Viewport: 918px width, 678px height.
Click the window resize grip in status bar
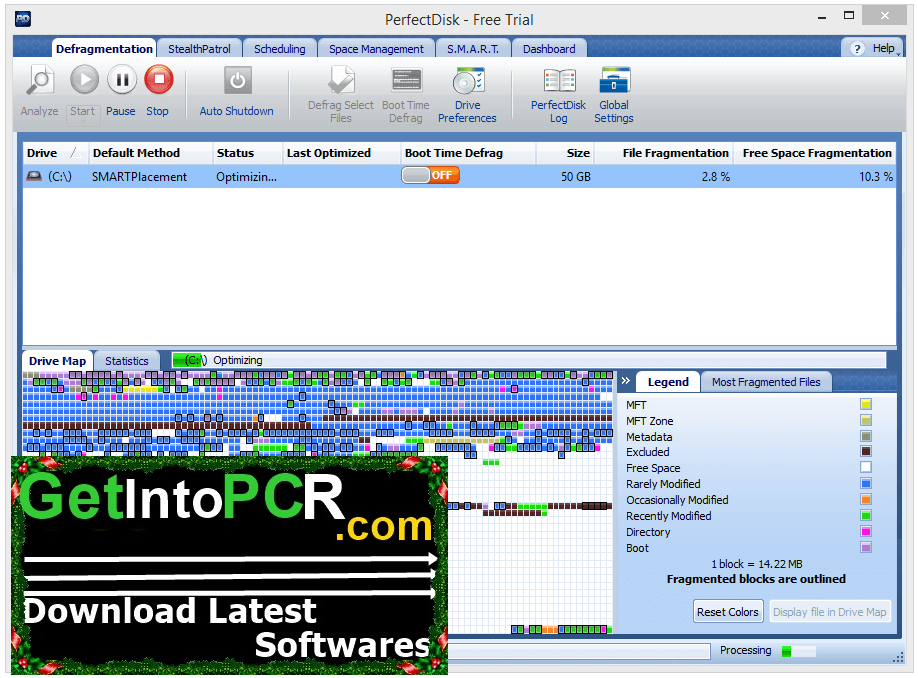[899, 658]
